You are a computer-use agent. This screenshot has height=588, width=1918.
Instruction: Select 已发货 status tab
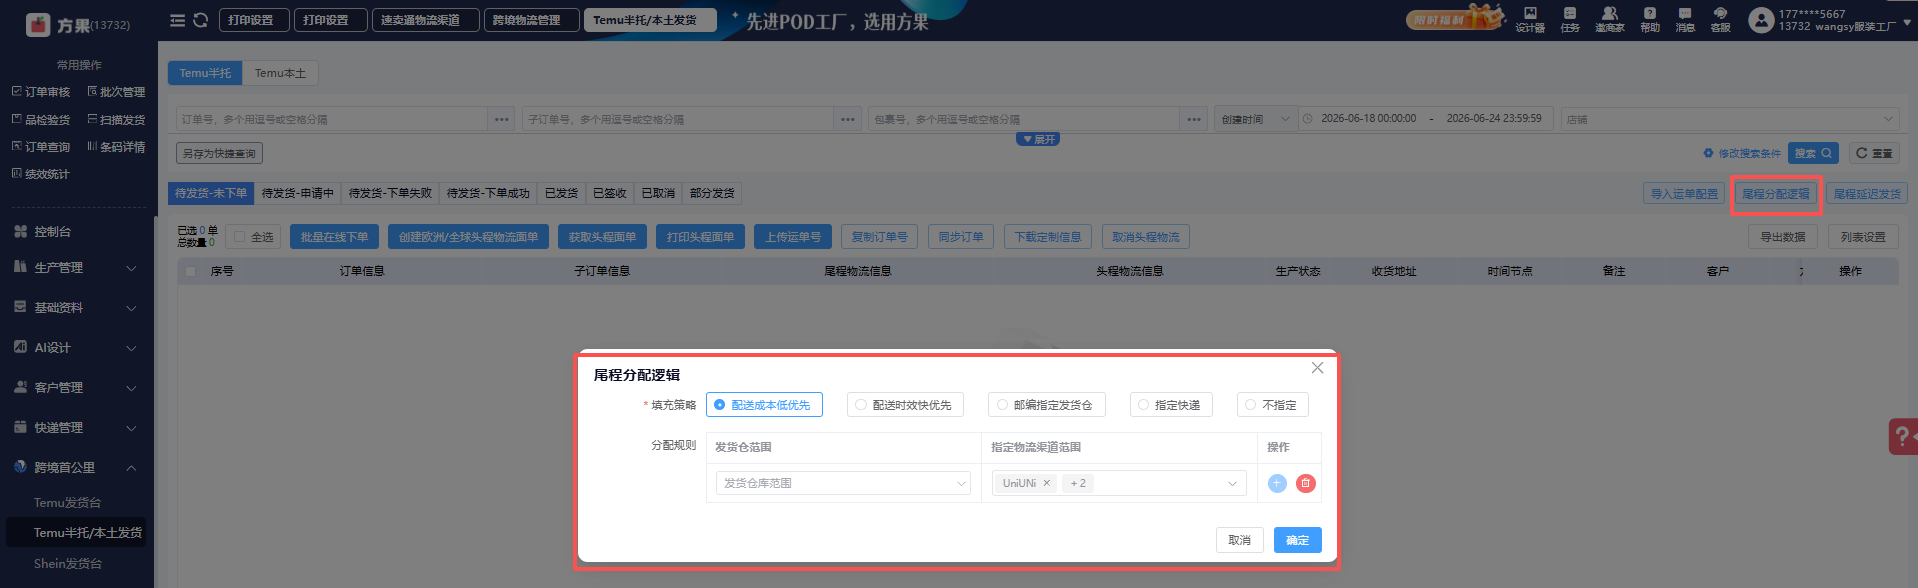tap(561, 193)
